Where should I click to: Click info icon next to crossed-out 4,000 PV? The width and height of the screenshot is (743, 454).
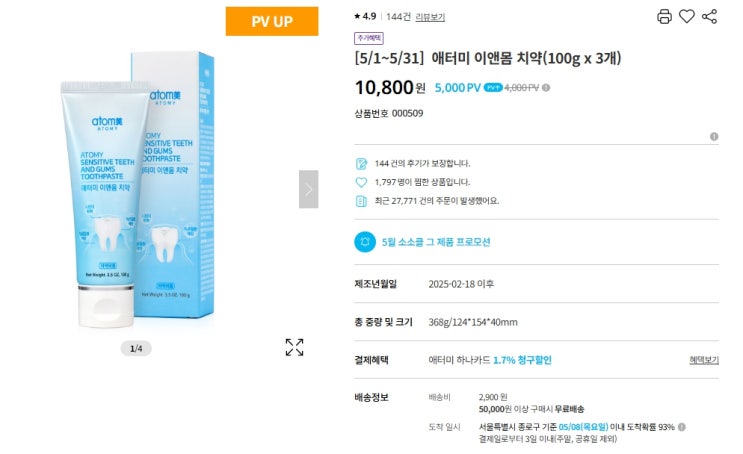click(x=546, y=88)
